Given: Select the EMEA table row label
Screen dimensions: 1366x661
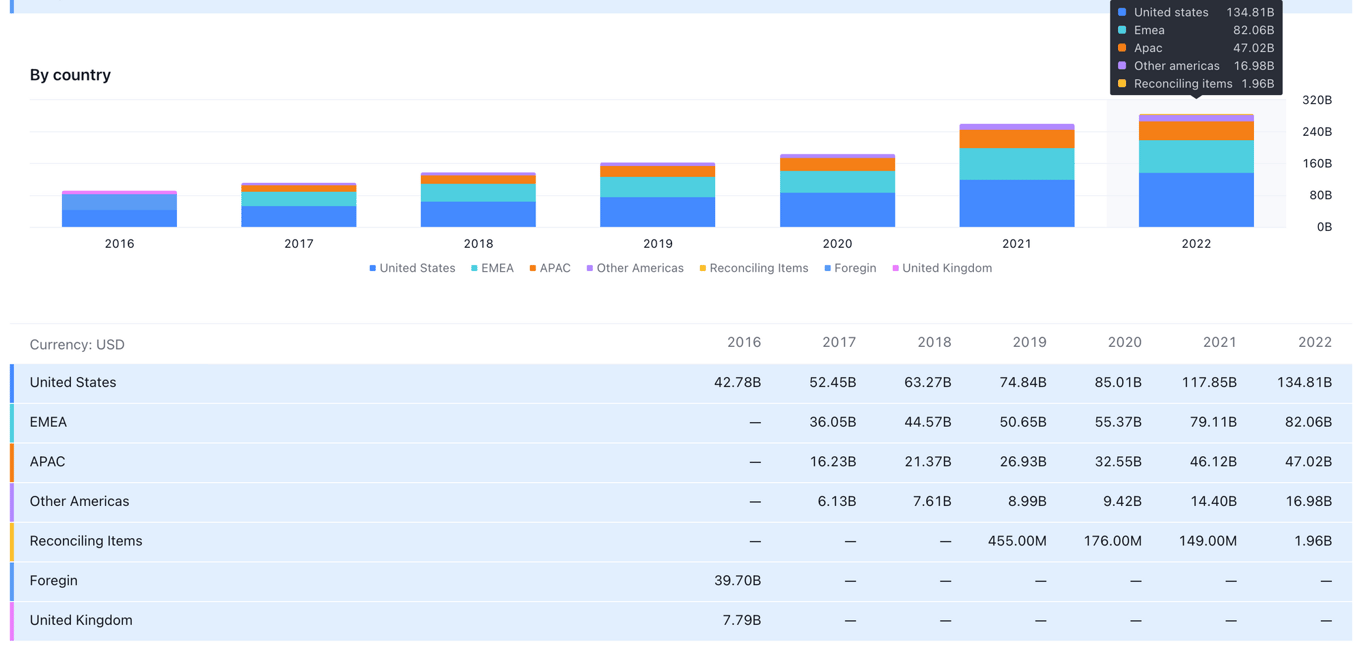Looking at the screenshot, I should point(48,422).
